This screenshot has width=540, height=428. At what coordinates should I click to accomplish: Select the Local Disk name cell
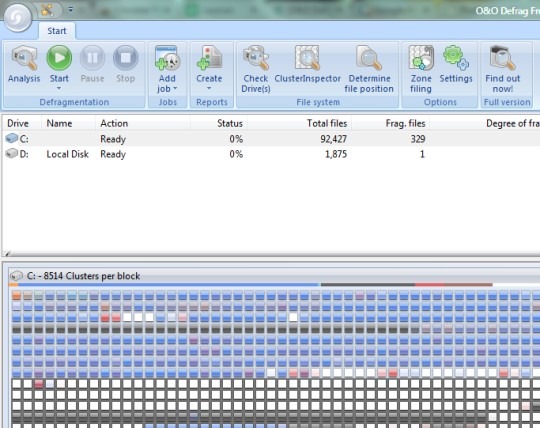pos(68,154)
